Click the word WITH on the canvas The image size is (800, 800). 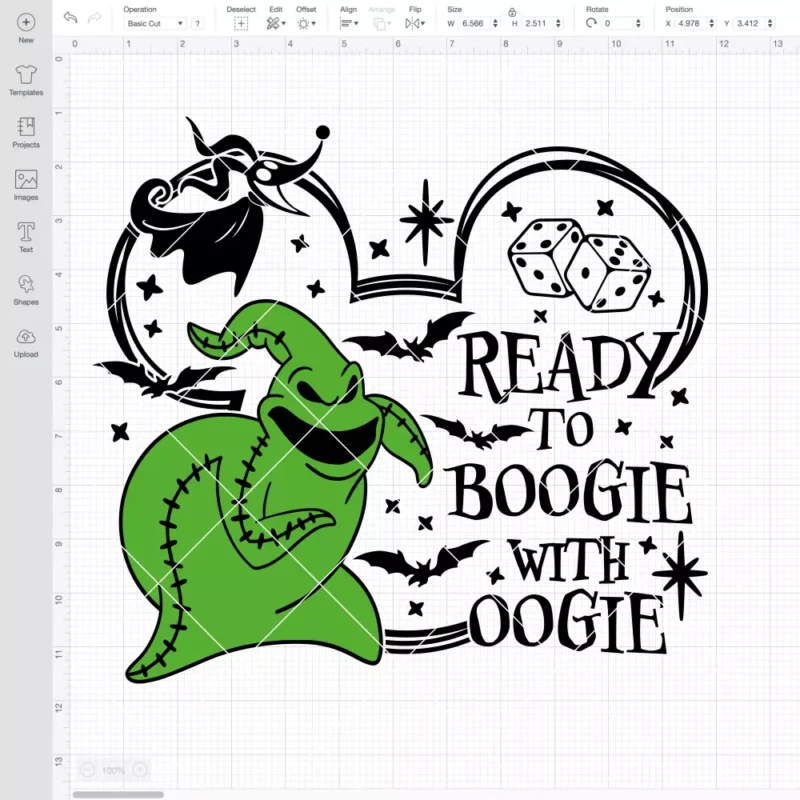pos(569,560)
